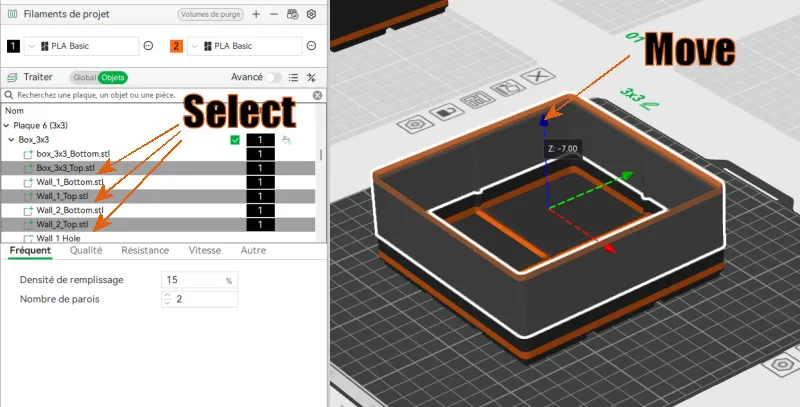
Task: Switch process mode to Global
Action: pyautogui.click(x=84, y=78)
